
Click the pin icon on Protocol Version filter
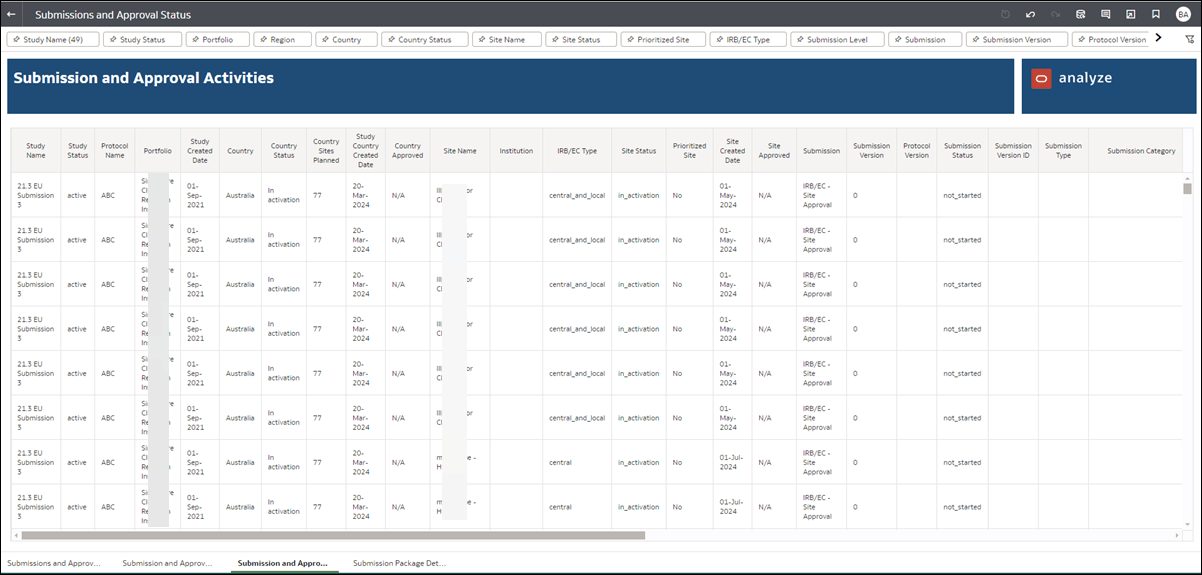pos(1081,40)
